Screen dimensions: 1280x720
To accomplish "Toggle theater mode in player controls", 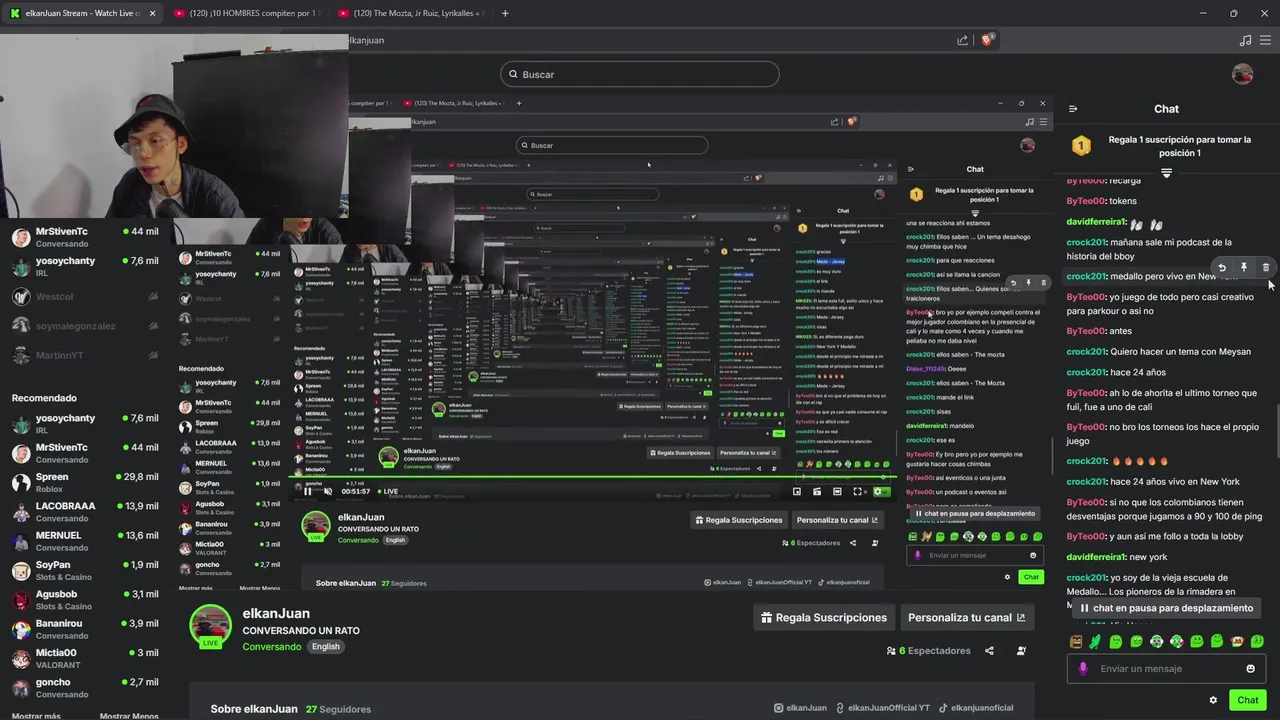I will coord(837,491).
